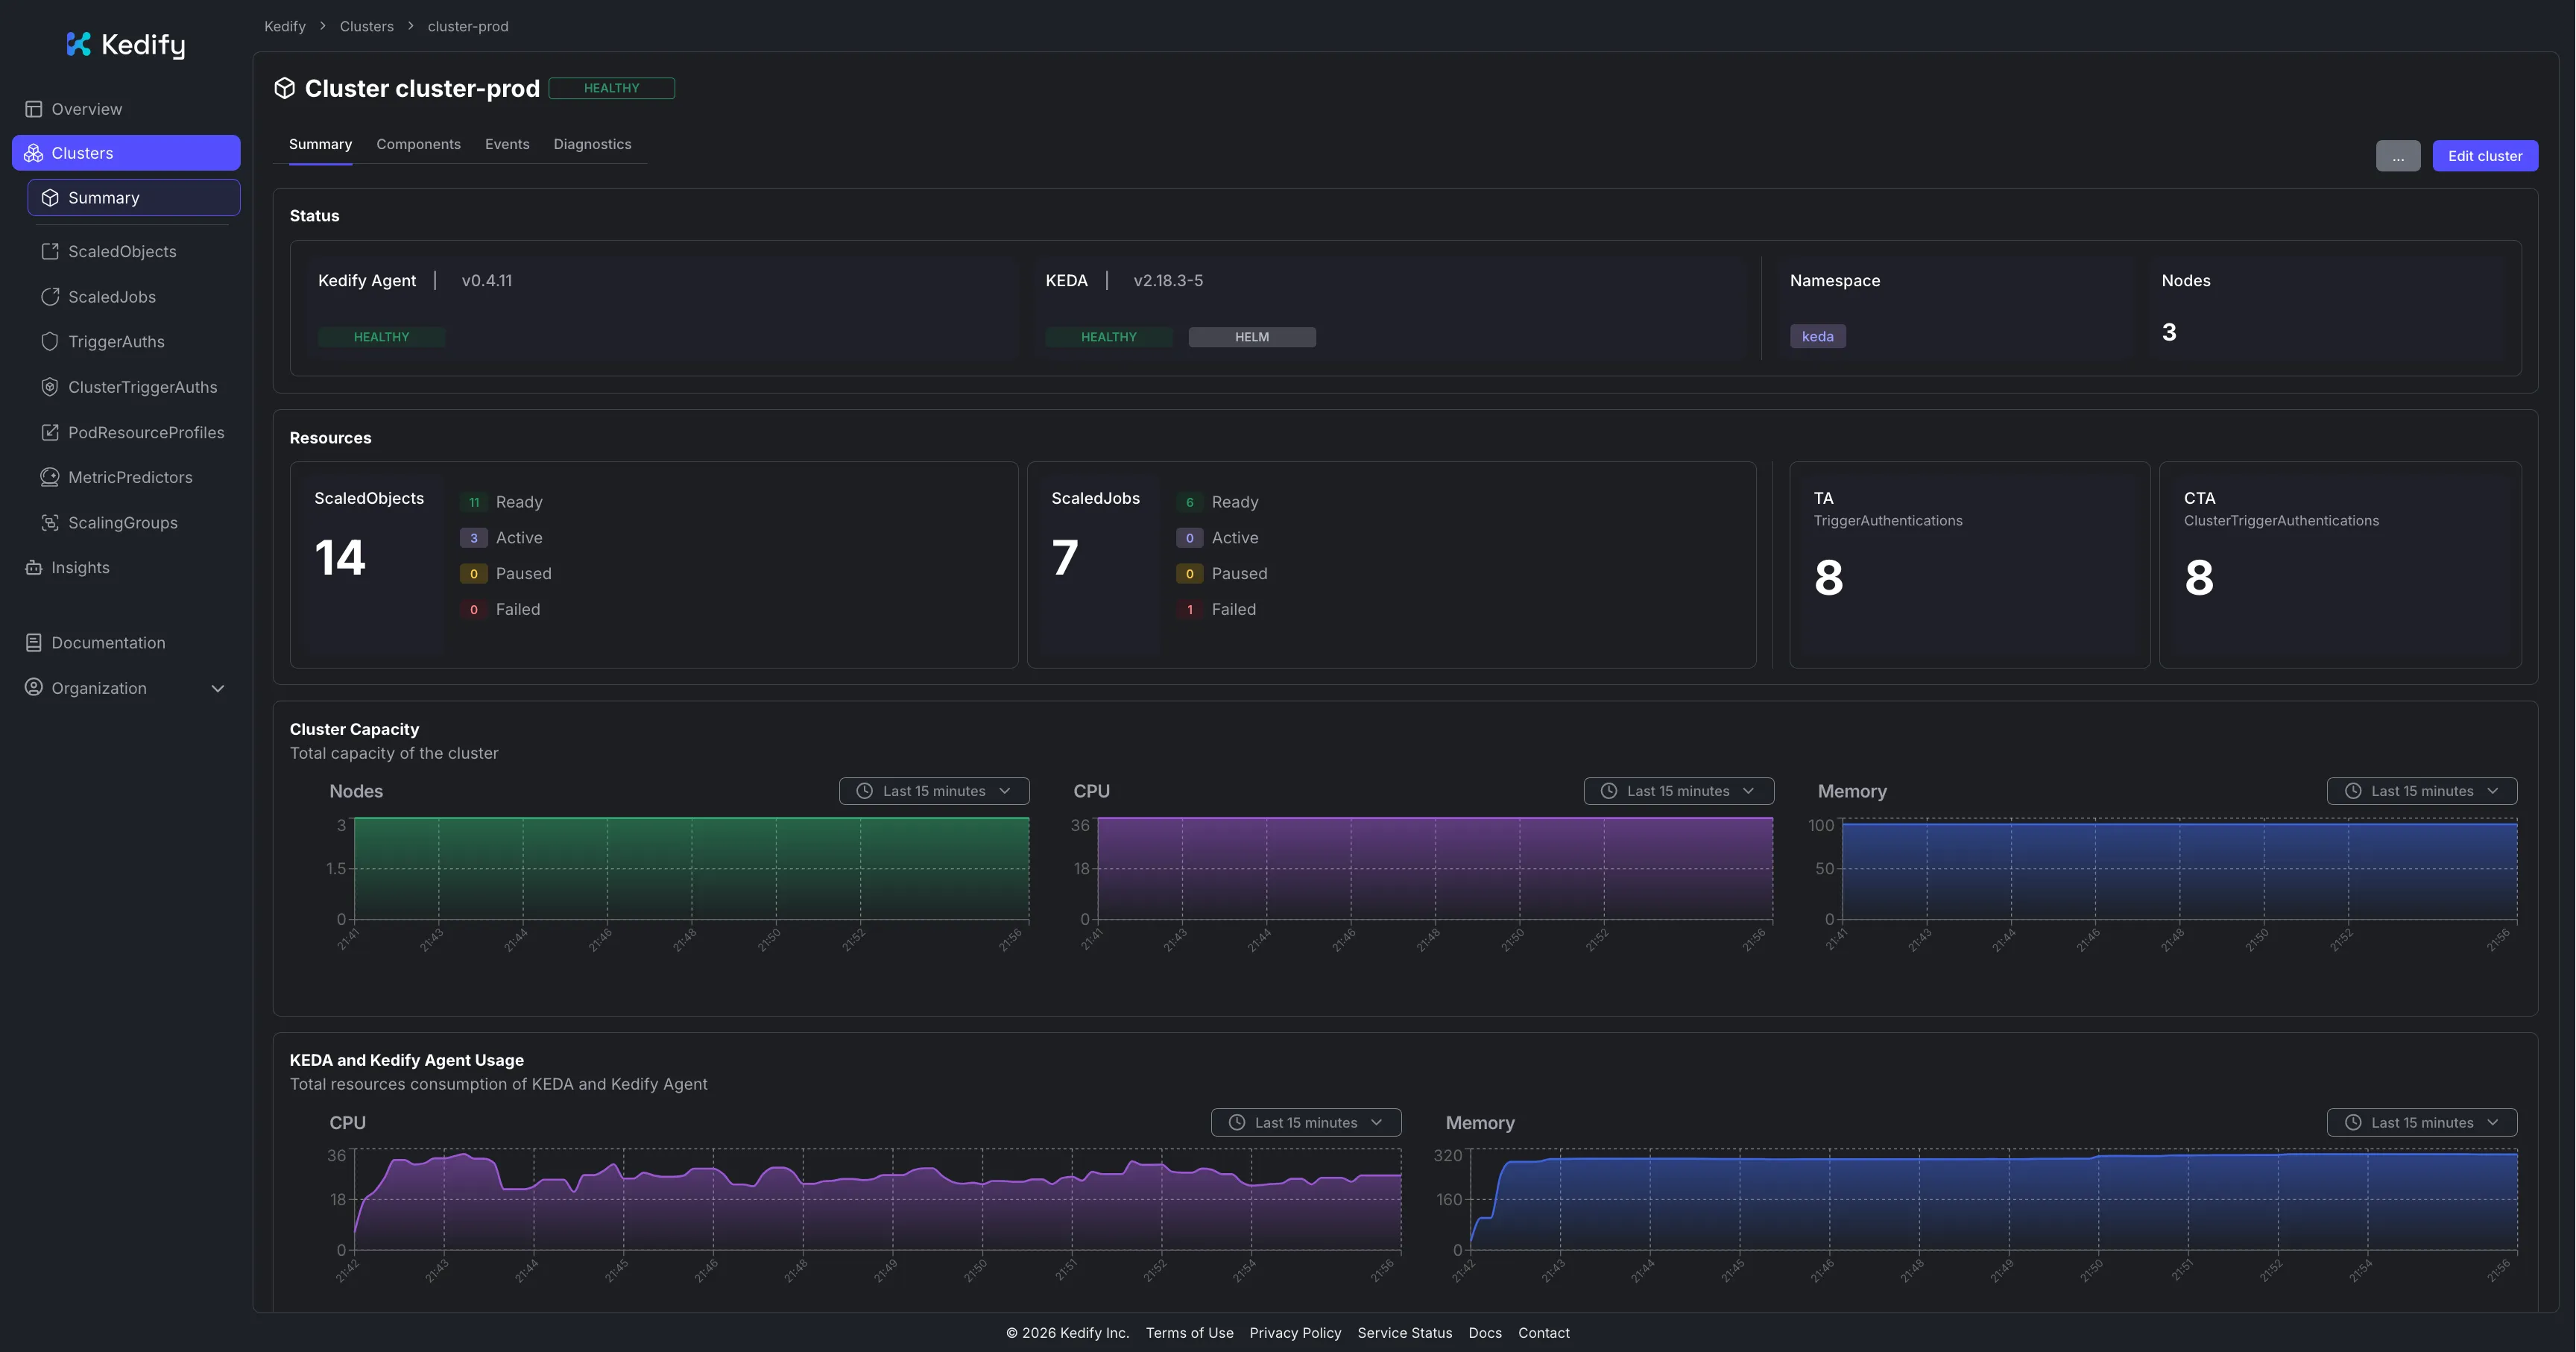Click the ScaledObjects Ready count row
The width and height of the screenshot is (2576, 1352).
point(501,502)
